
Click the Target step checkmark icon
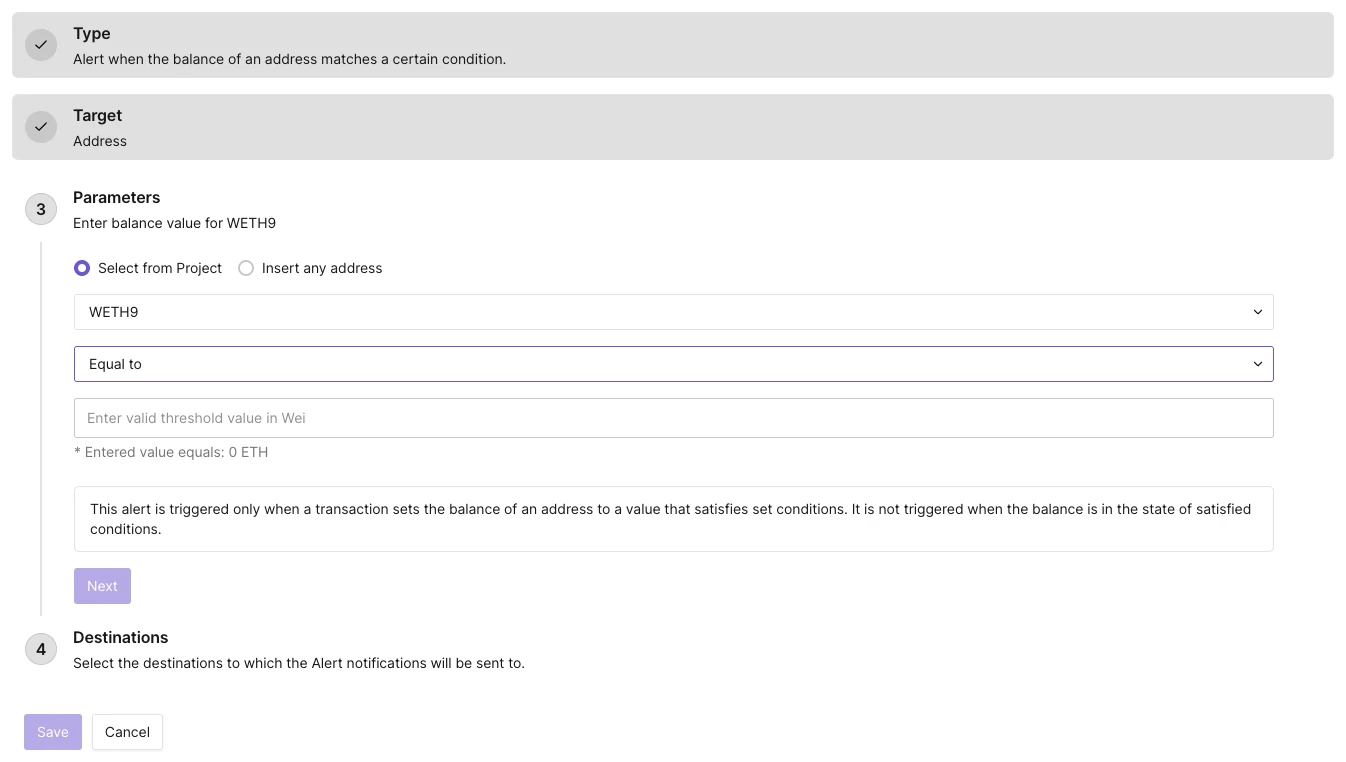coord(41,127)
